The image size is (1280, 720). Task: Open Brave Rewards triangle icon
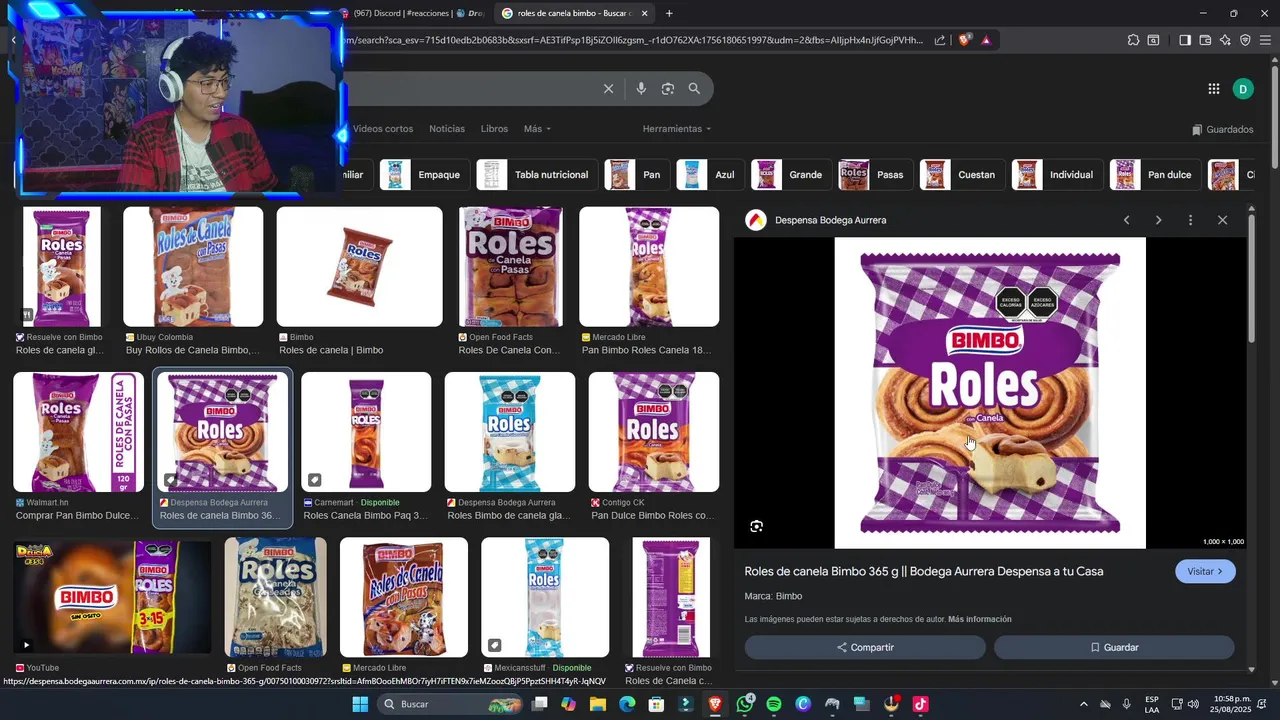click(986, 40)
